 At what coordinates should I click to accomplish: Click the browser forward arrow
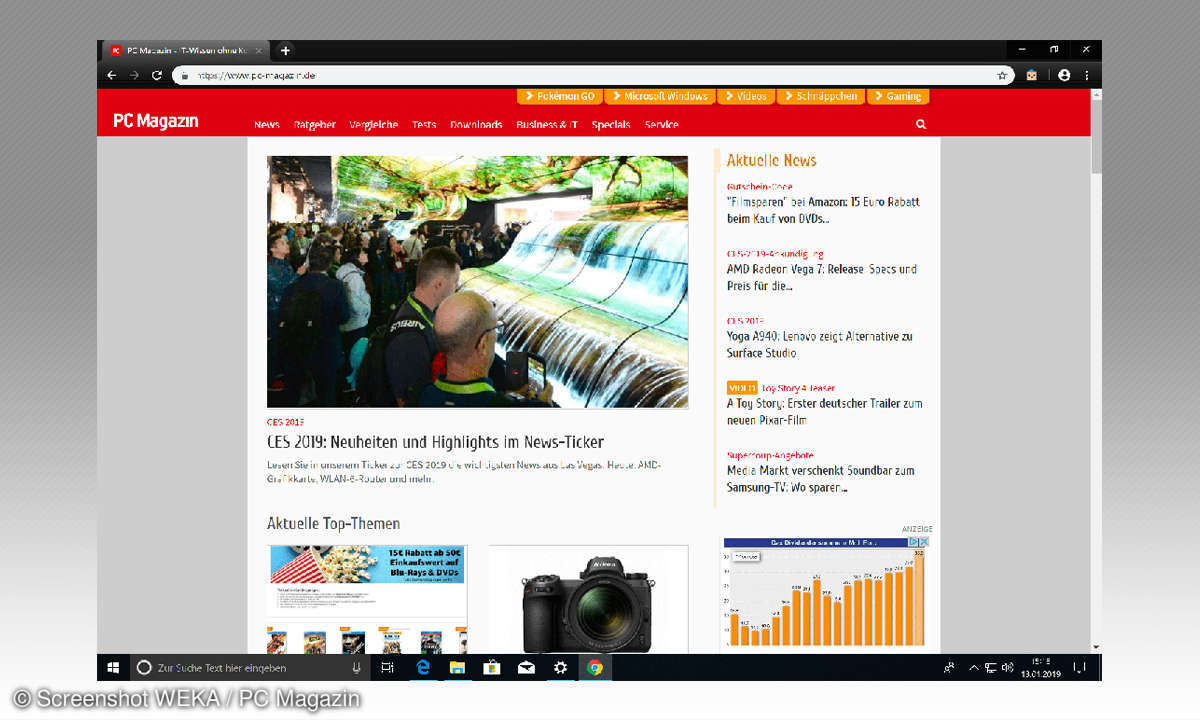pos(135,75)
